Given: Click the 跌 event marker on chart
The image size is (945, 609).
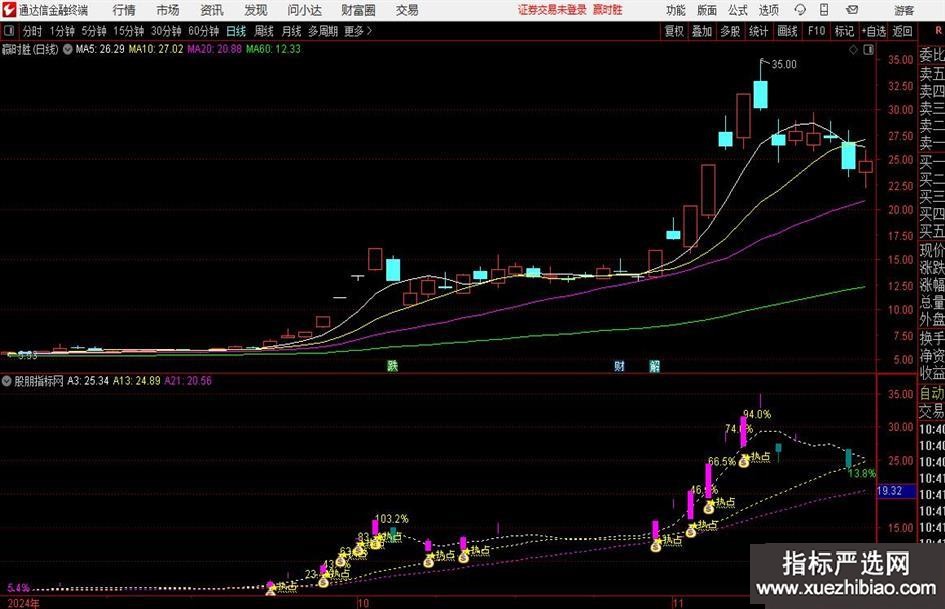Looking at the screenshot, I should (392, 365).
